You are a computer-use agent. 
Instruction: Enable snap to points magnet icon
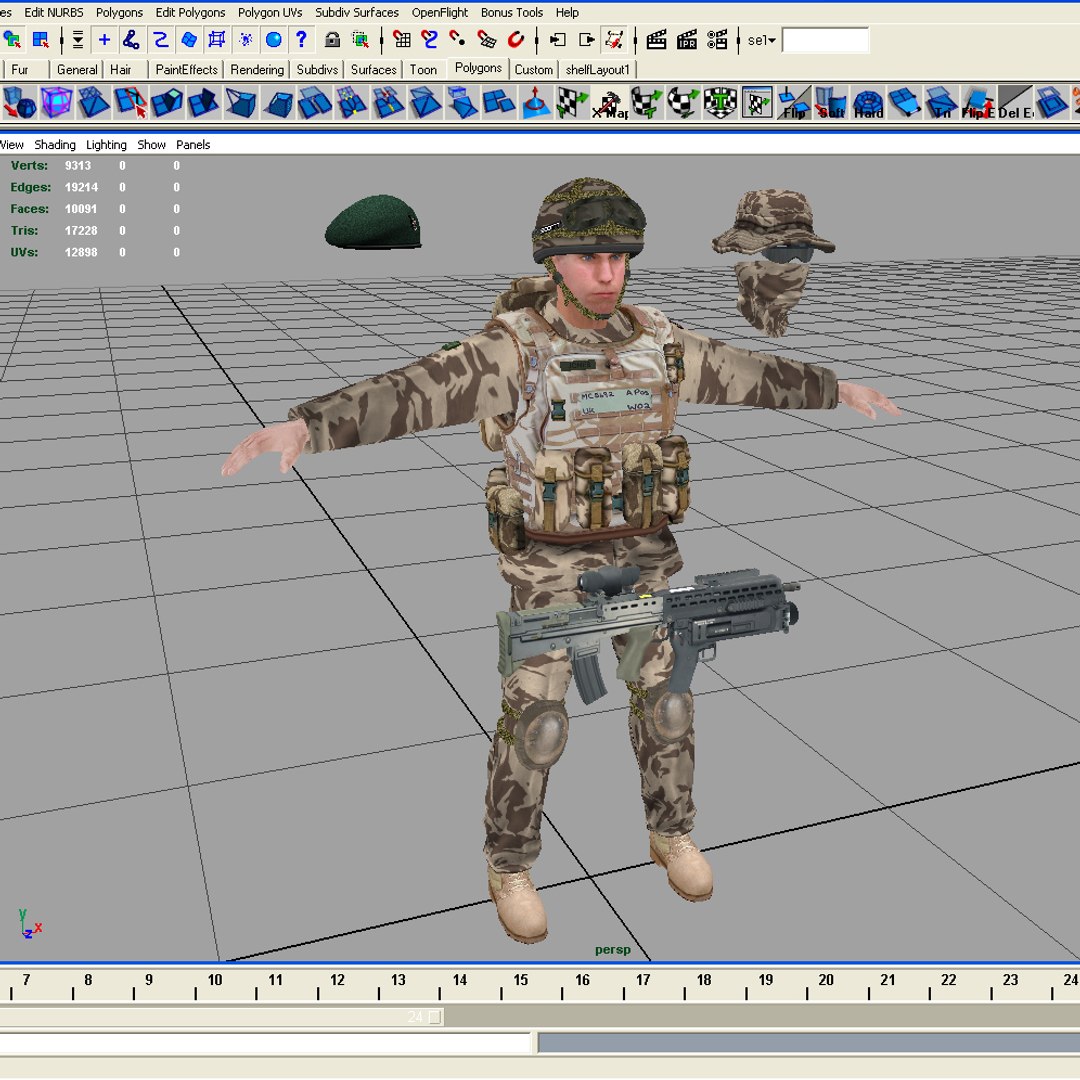coord(457,40)
